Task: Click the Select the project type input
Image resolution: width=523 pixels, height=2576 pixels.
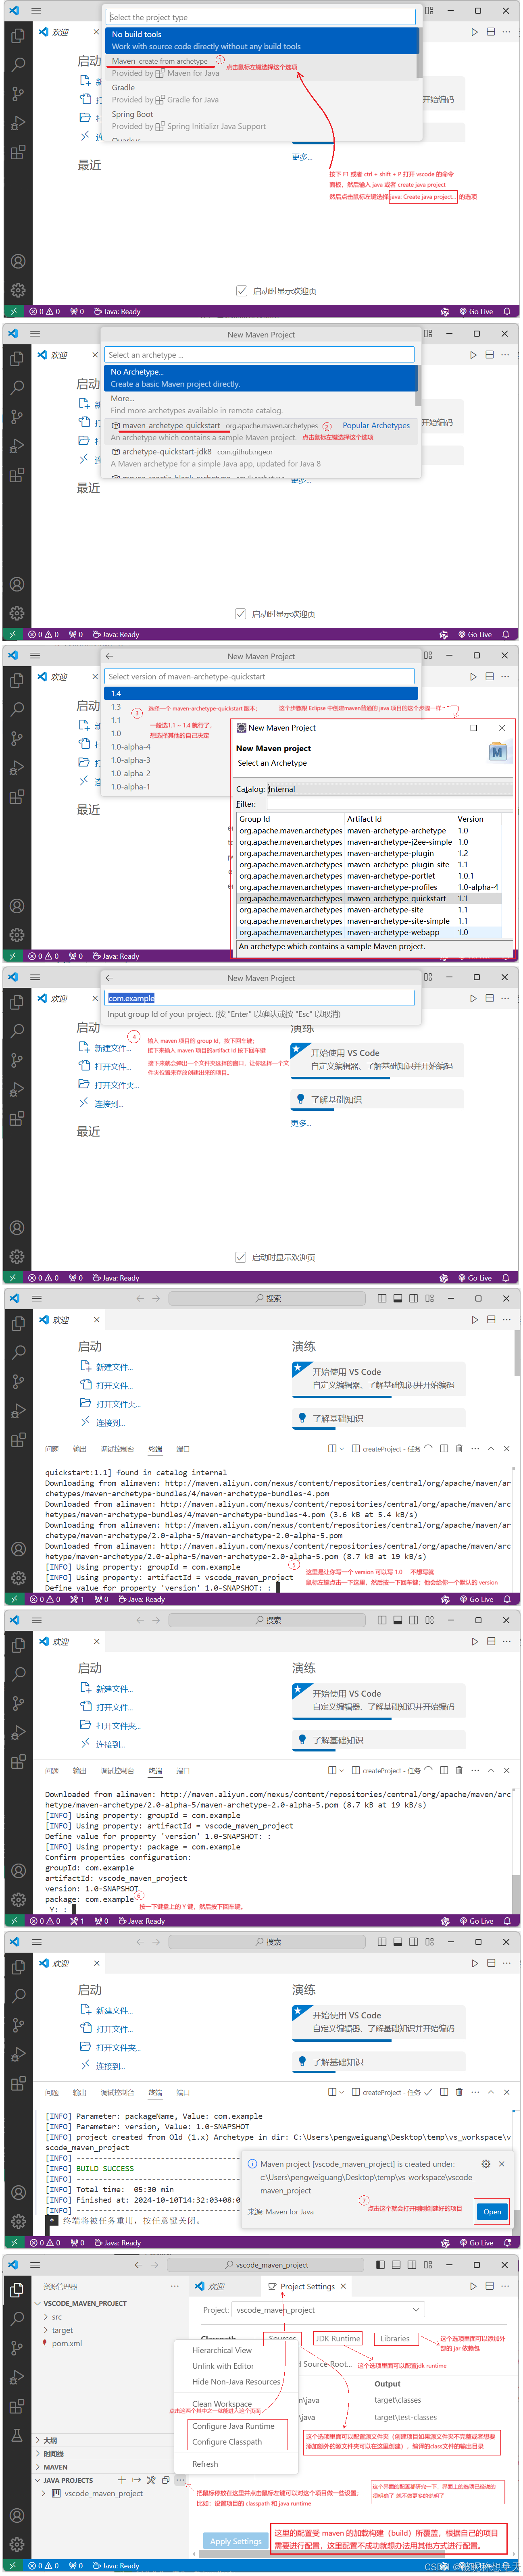Action: click(261, 17)
